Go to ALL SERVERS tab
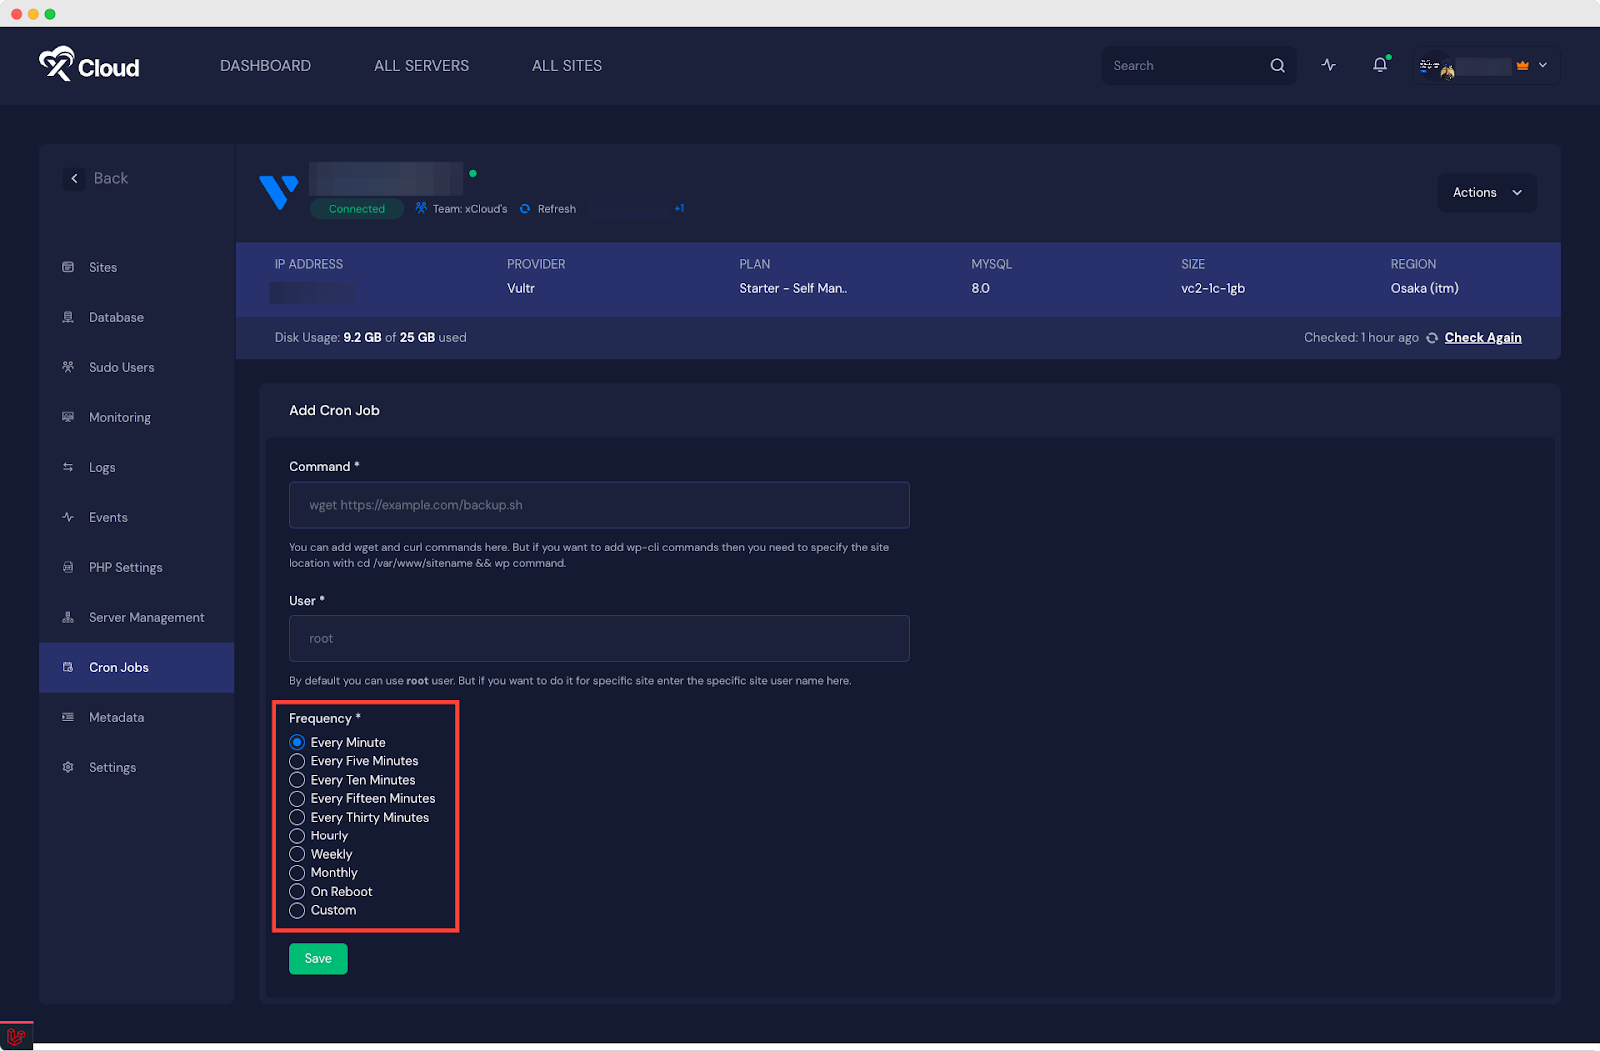 (x=421, y=66)
